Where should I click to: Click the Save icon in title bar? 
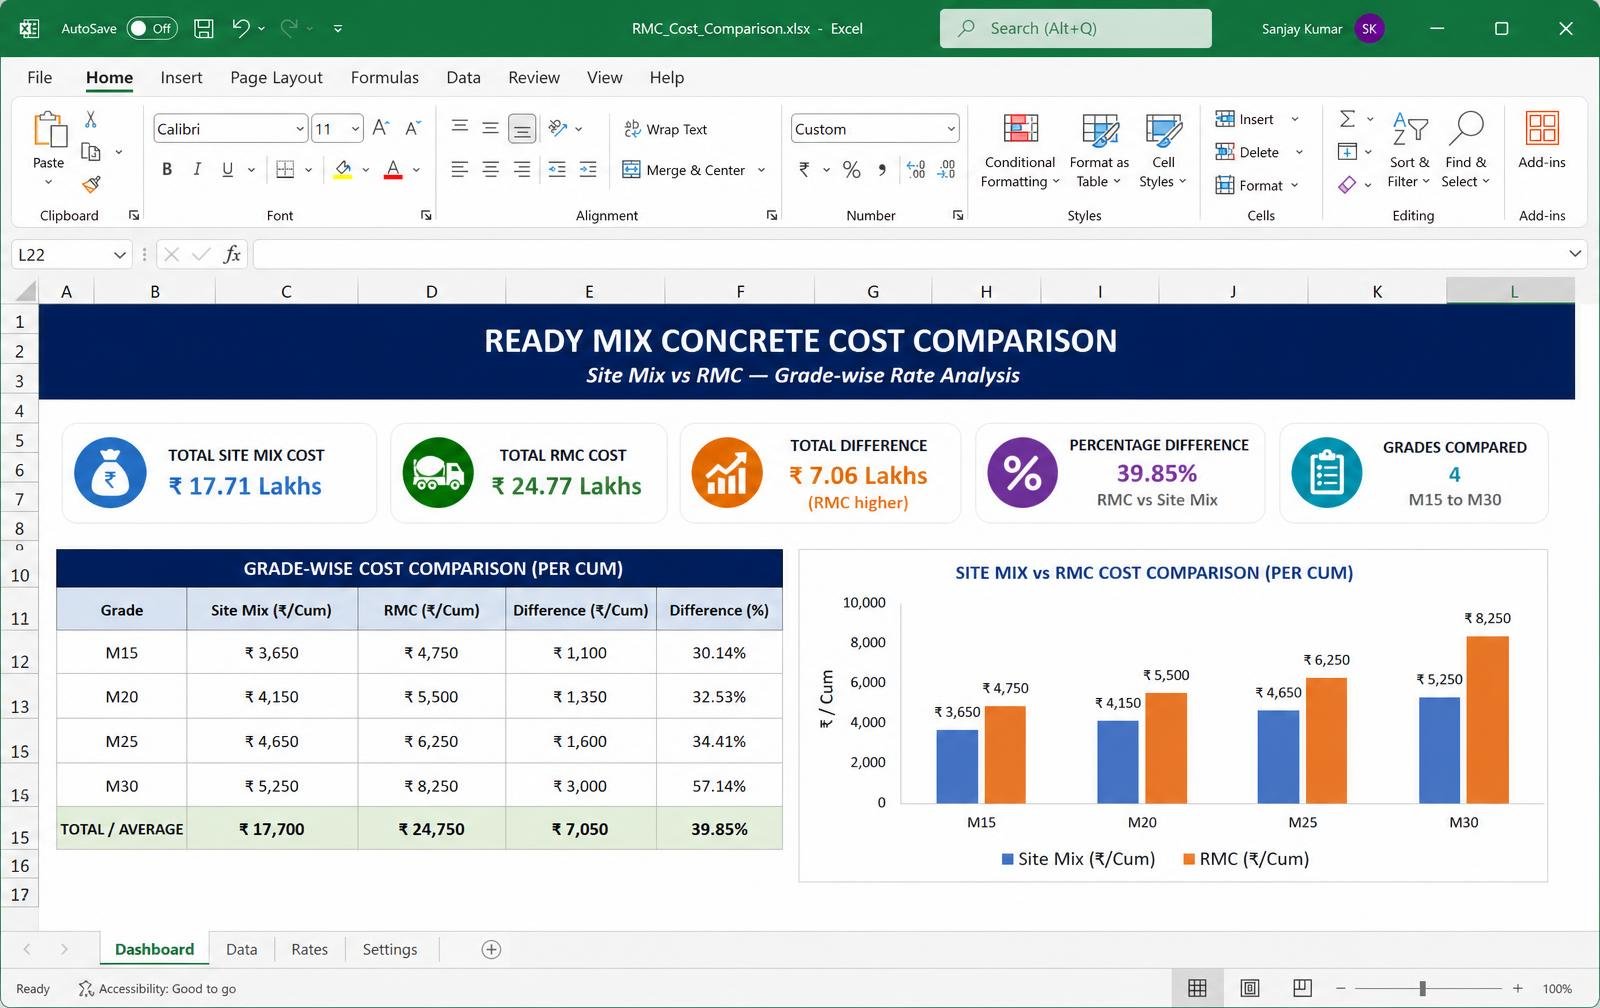click(x=204, y=28)
